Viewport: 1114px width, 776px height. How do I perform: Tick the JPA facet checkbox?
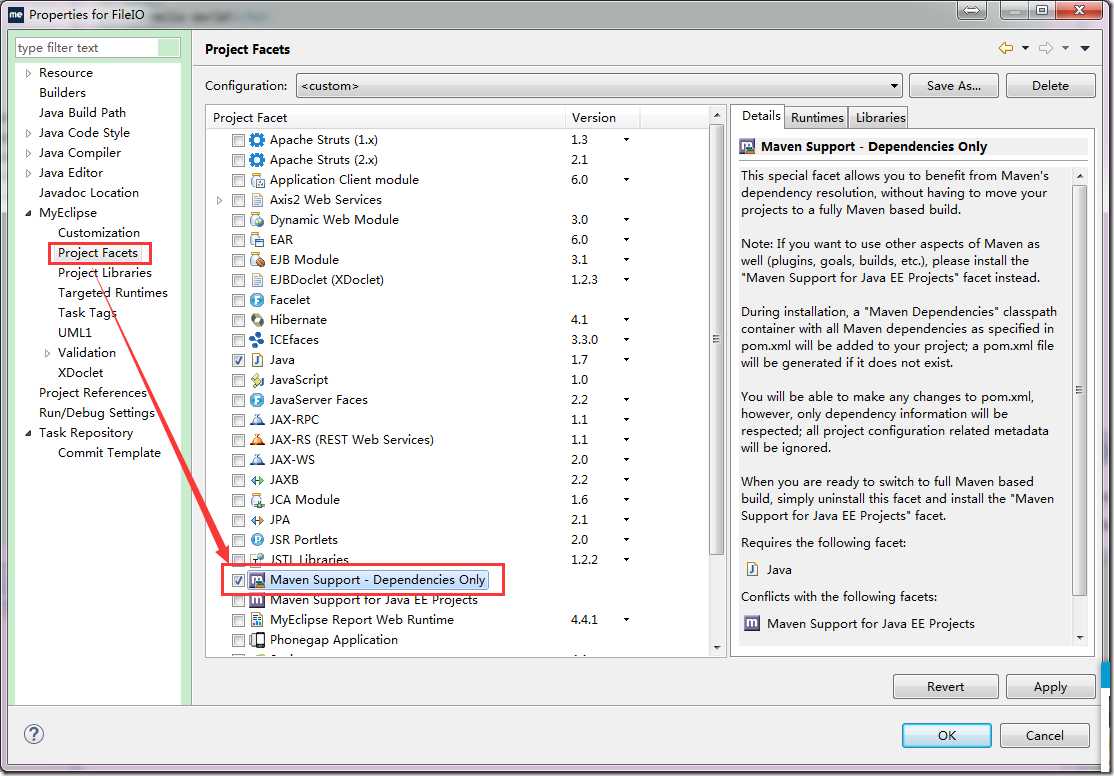point(238,521)
